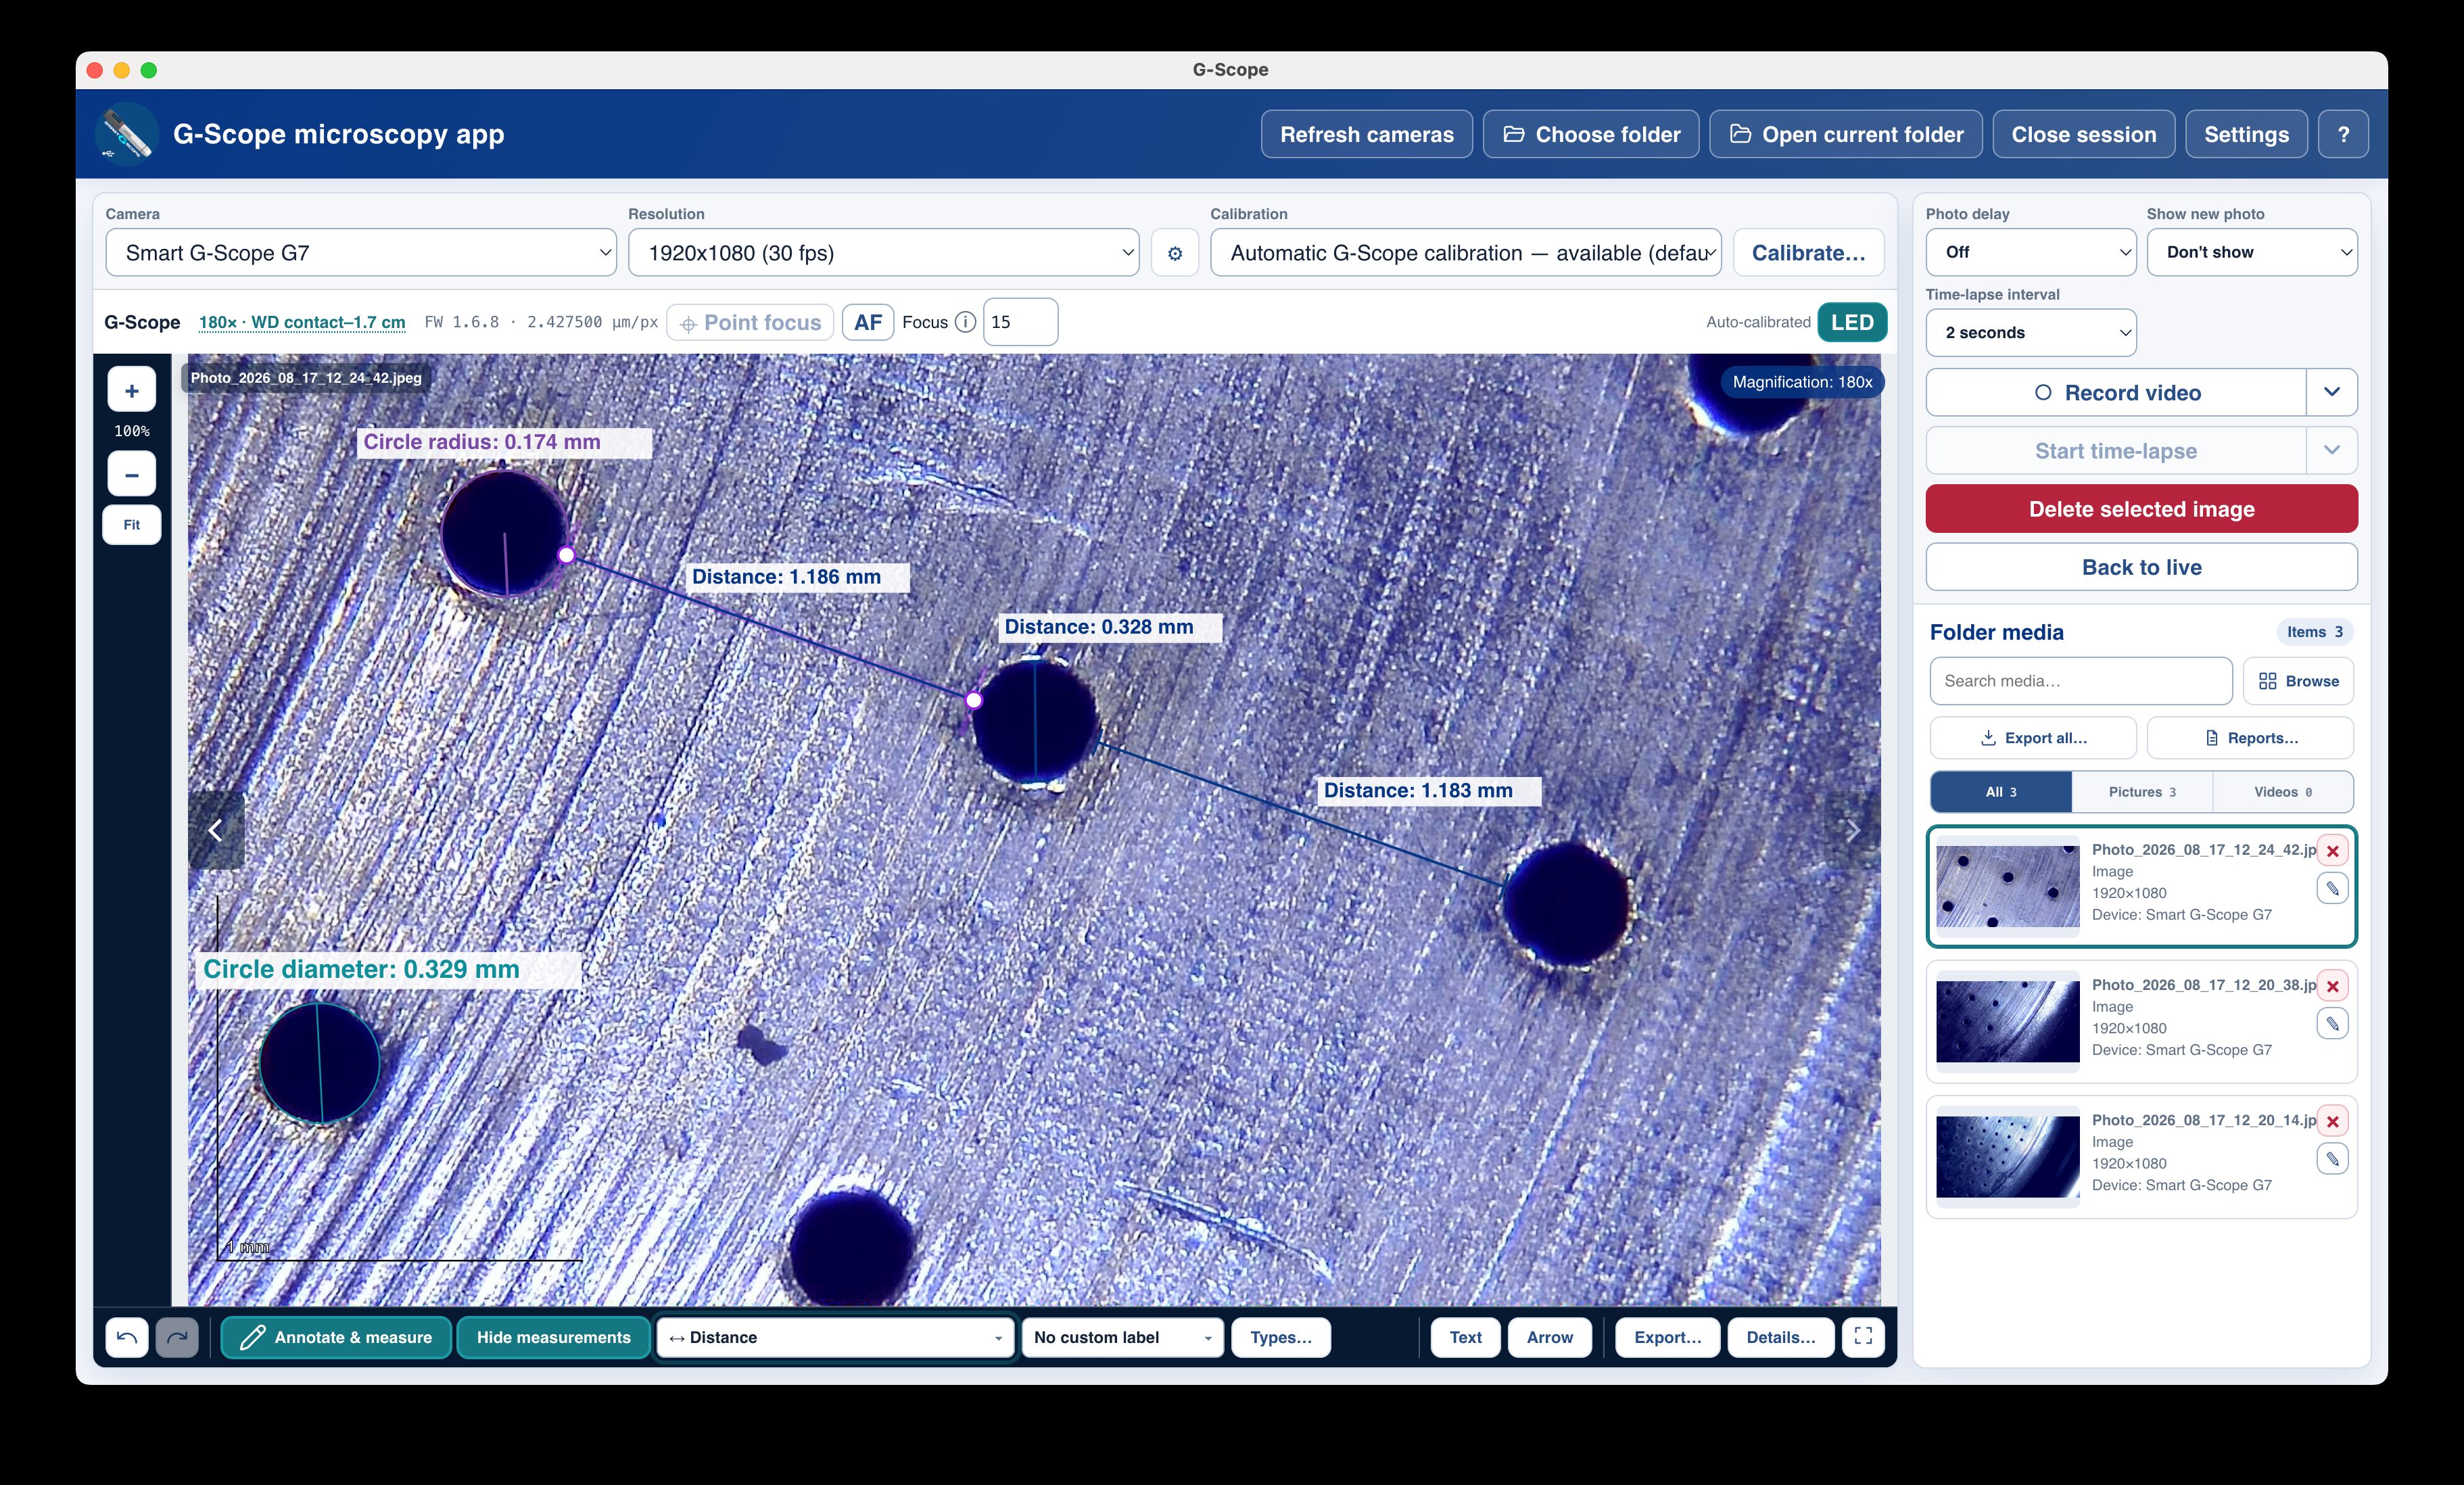Select thumbnail of Photo_2026_08_17_12_24_42
Screen dimensions: 2464x1485
(2007, 886)
